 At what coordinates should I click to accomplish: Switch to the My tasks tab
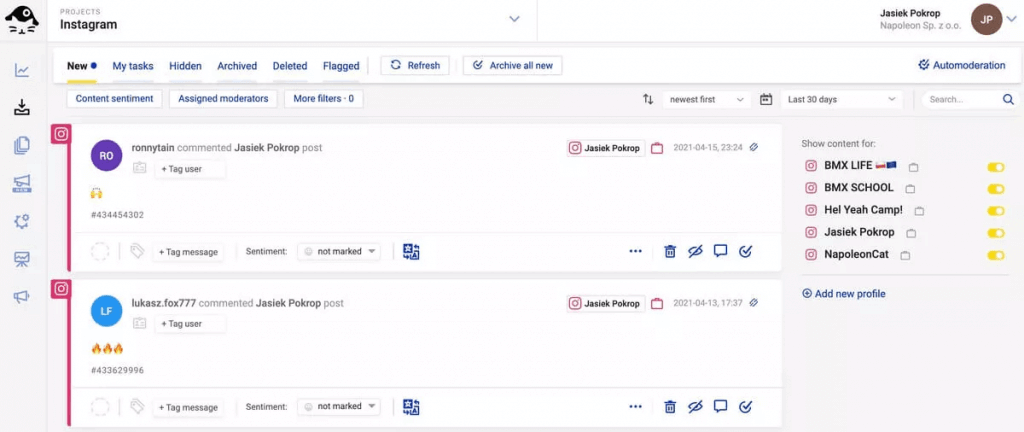pos(133,66)
